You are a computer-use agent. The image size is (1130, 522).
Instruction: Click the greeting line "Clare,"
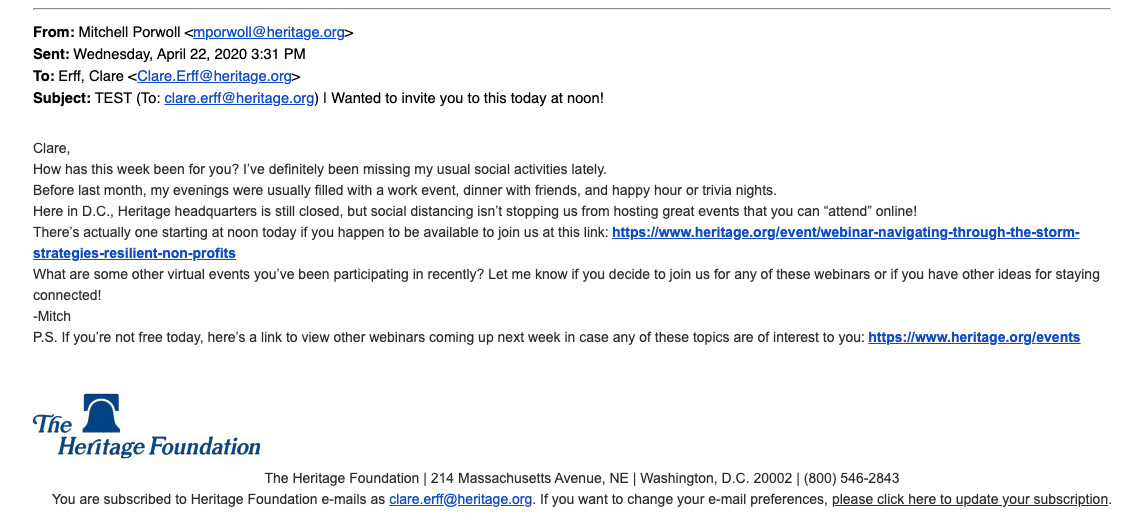(51, 148)
